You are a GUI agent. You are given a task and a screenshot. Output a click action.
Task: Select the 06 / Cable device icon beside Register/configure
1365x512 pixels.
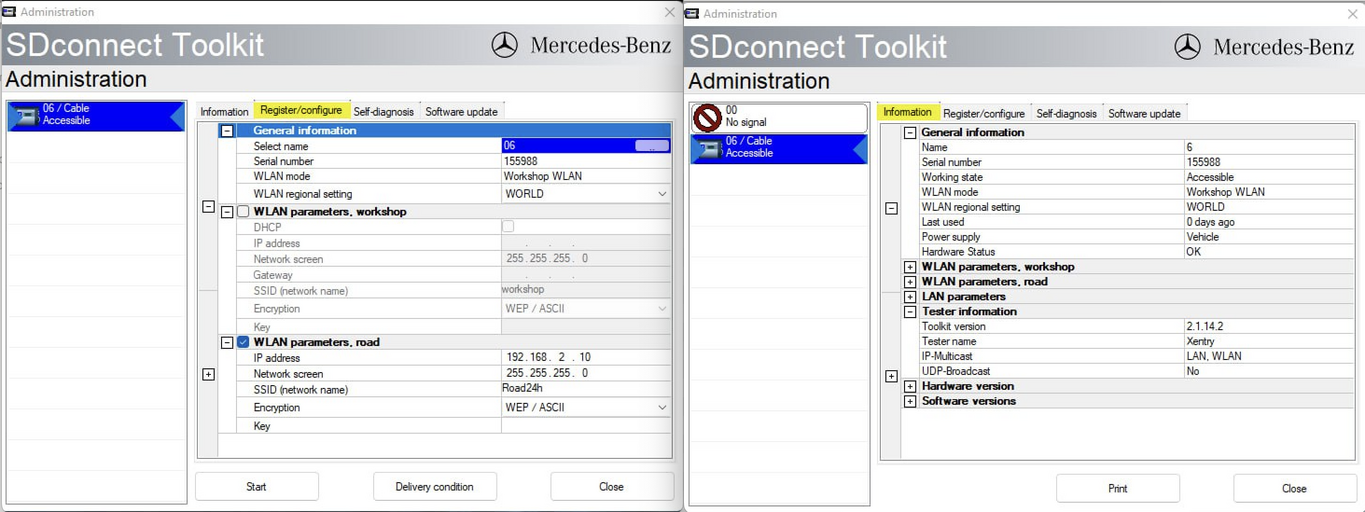click(x=25, y=116)
